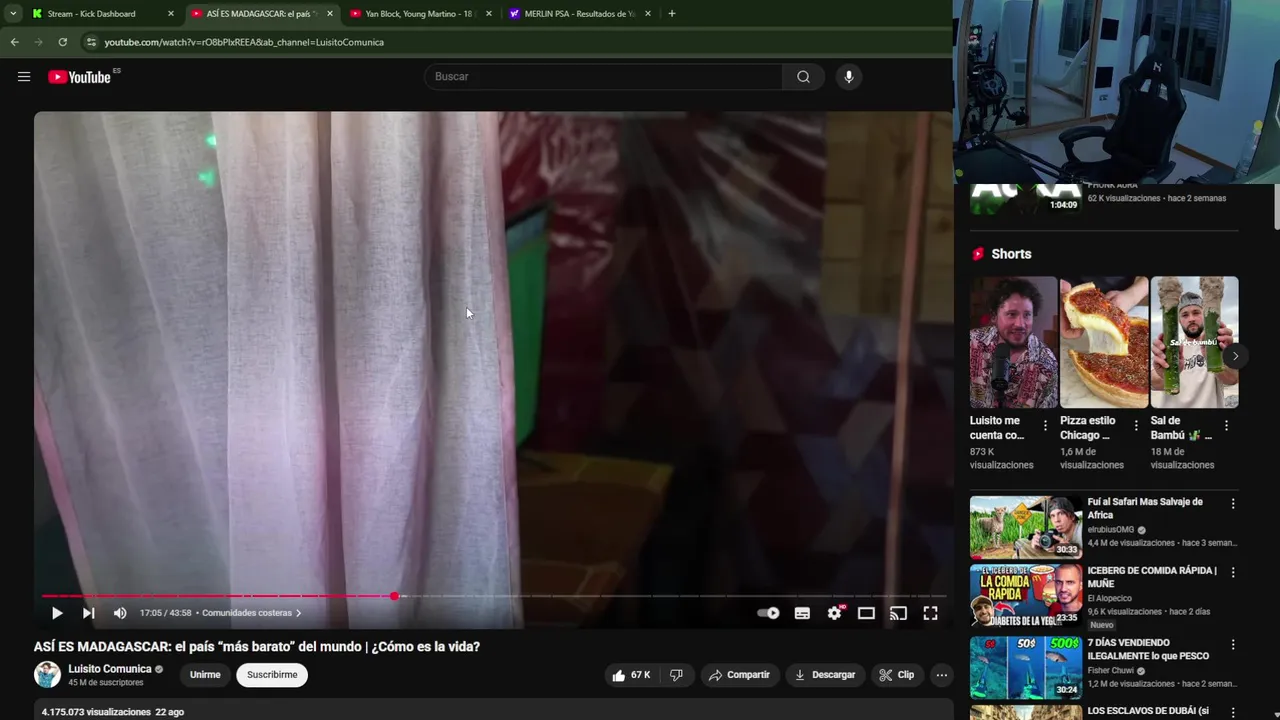Skip to the next video
Viewport: 1280px width, 720px height.
point(88,613)
